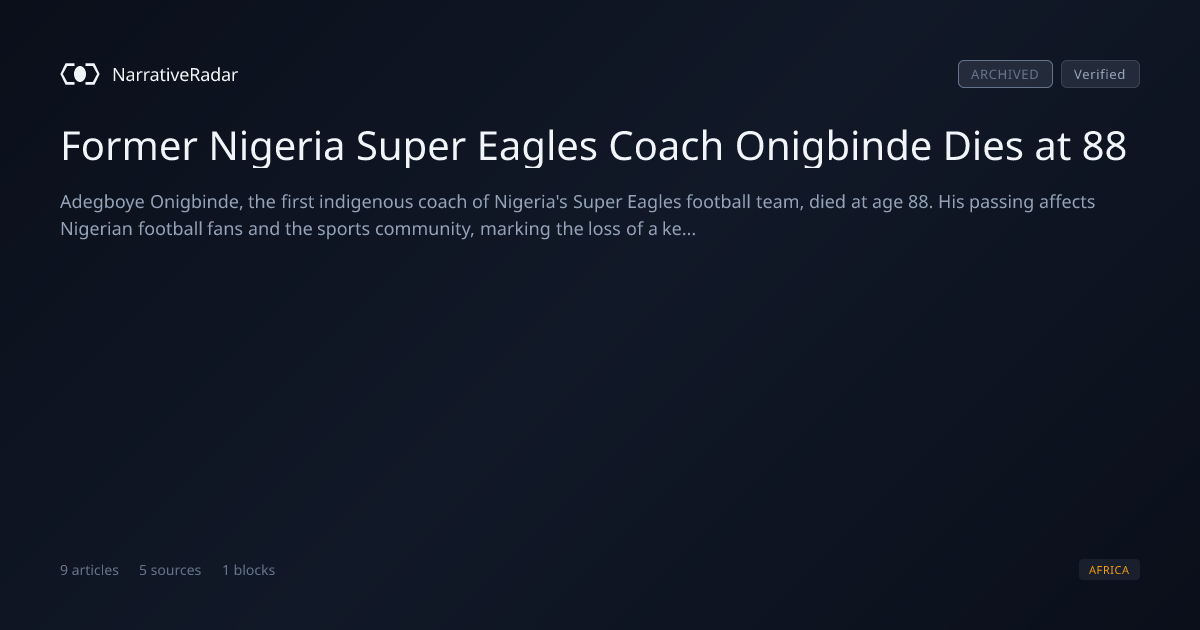Select the ARCHIVED status badge
Viewport: 1200px width, 630px height.
[1005, 74]
